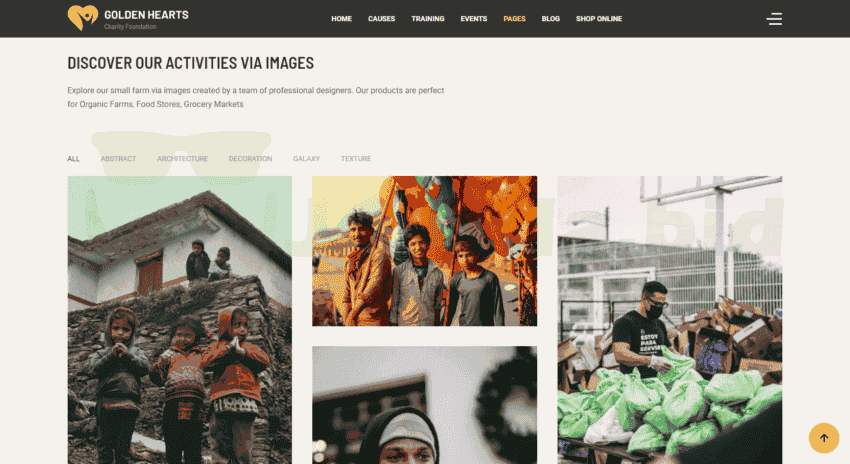Open the masked volunteer with green bags photo
850x464 pixels.
(670, 320)
